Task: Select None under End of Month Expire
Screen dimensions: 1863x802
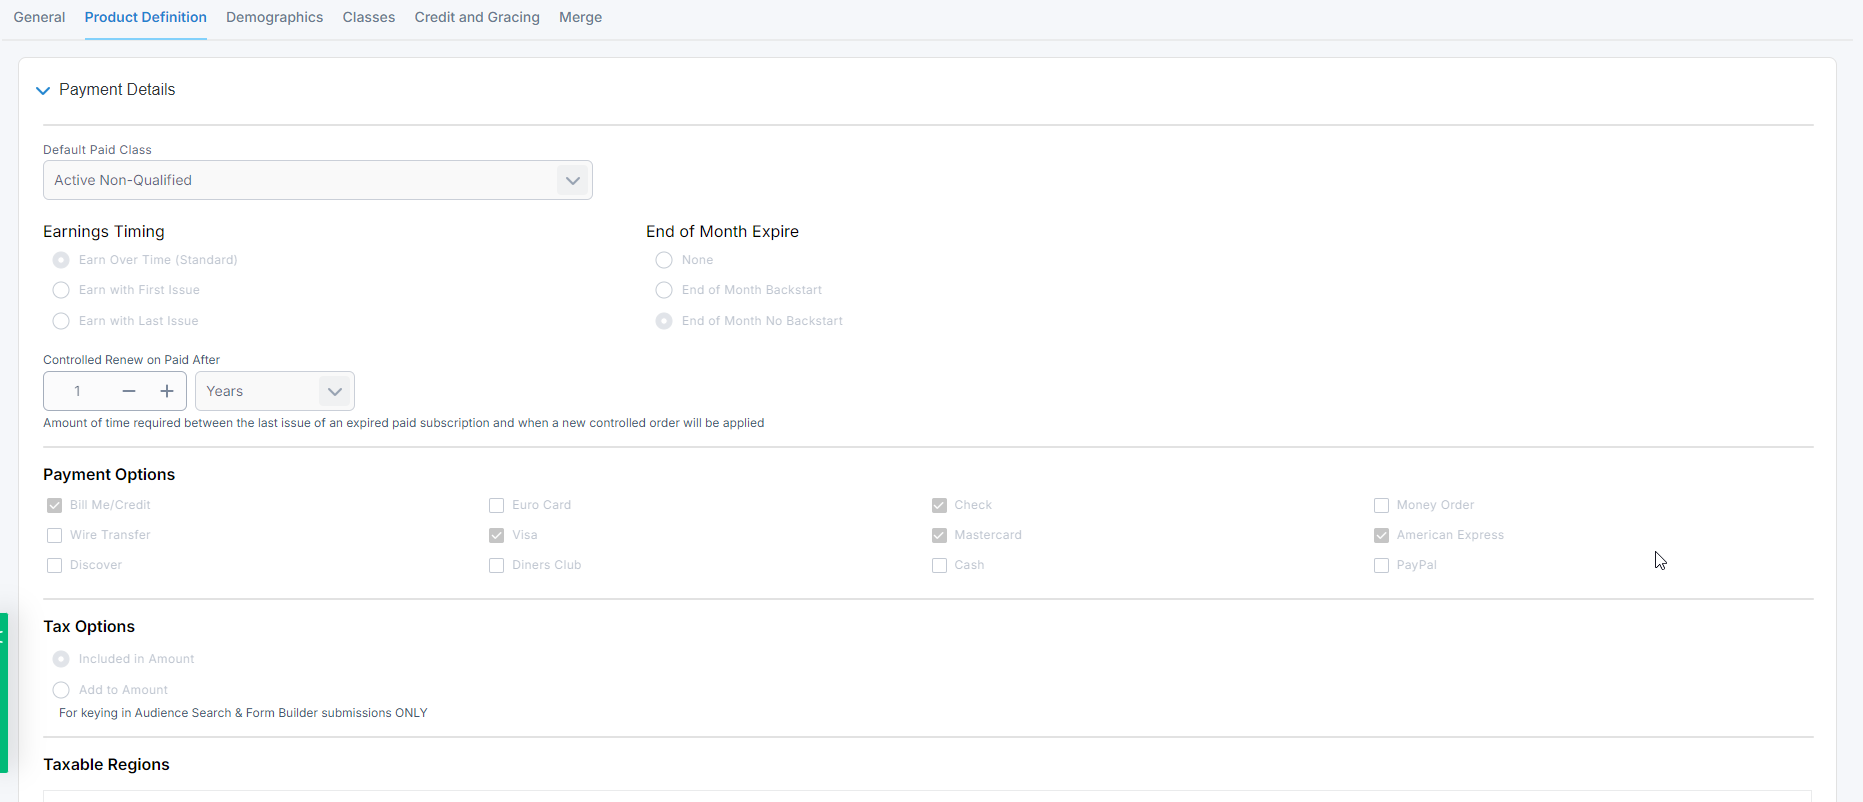Action: [664, 260]
